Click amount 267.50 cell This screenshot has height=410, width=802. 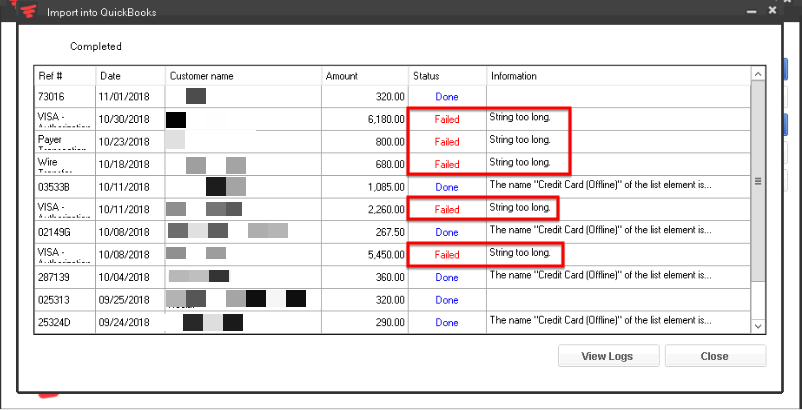click(365, 232)
